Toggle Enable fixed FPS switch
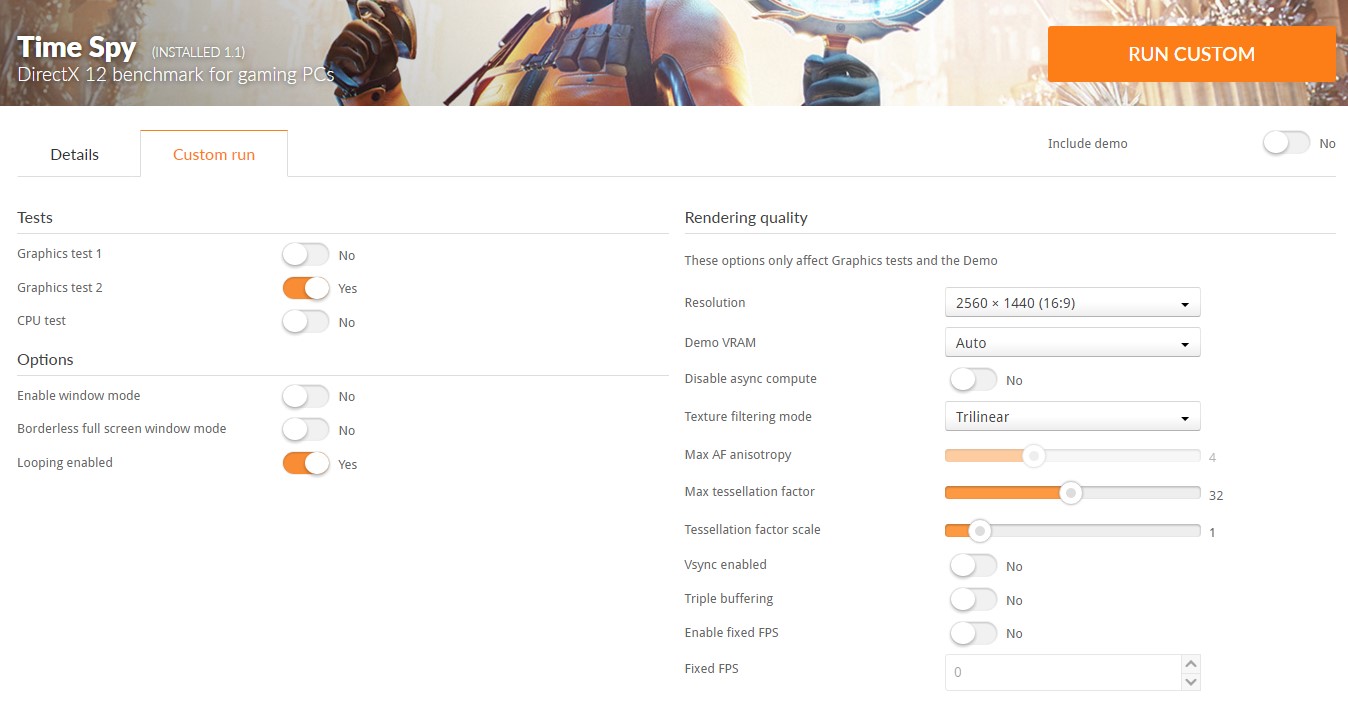Screen dimensions: 1348x708 click(x=973, y=633)
